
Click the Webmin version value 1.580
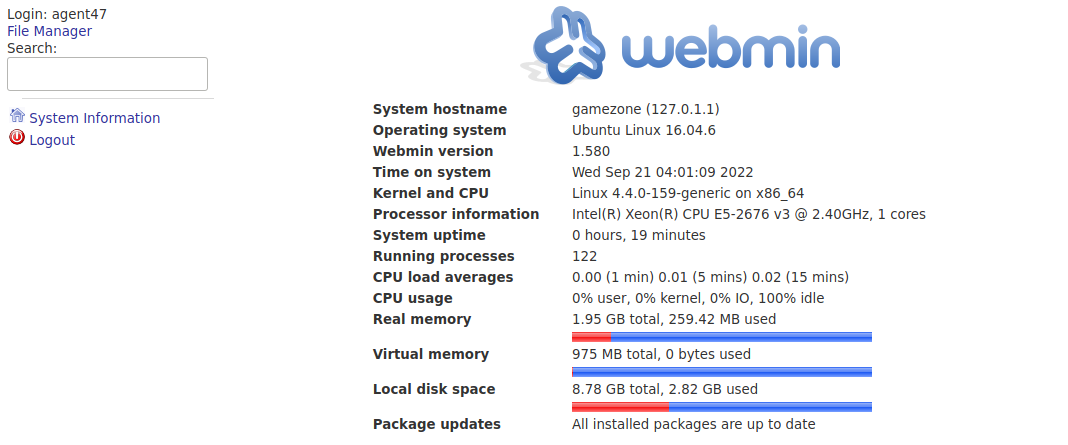(591, 151)
